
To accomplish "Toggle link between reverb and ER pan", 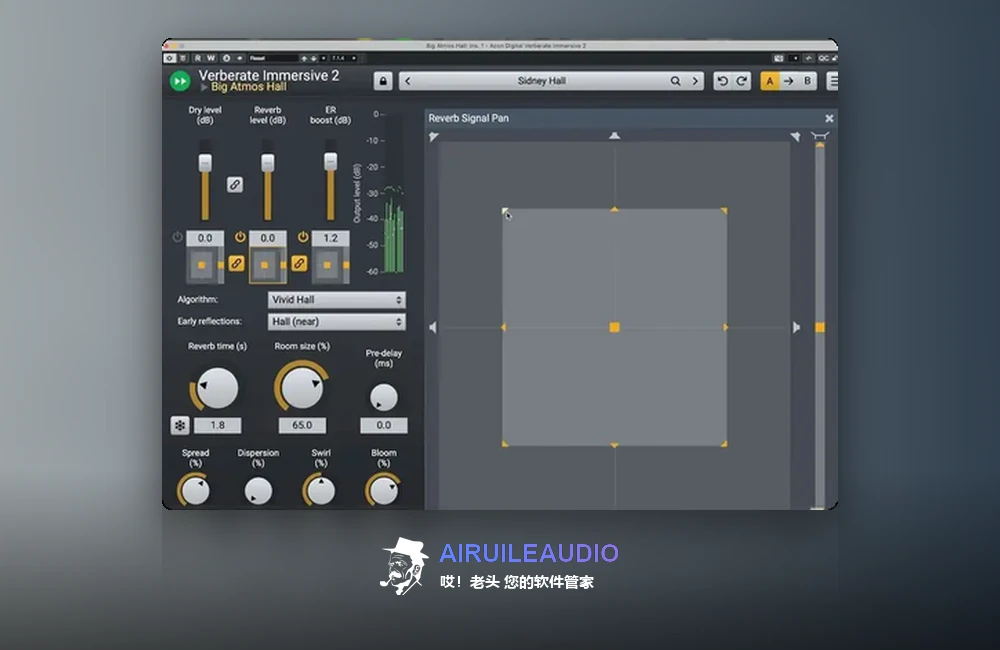I will point(299,263).
